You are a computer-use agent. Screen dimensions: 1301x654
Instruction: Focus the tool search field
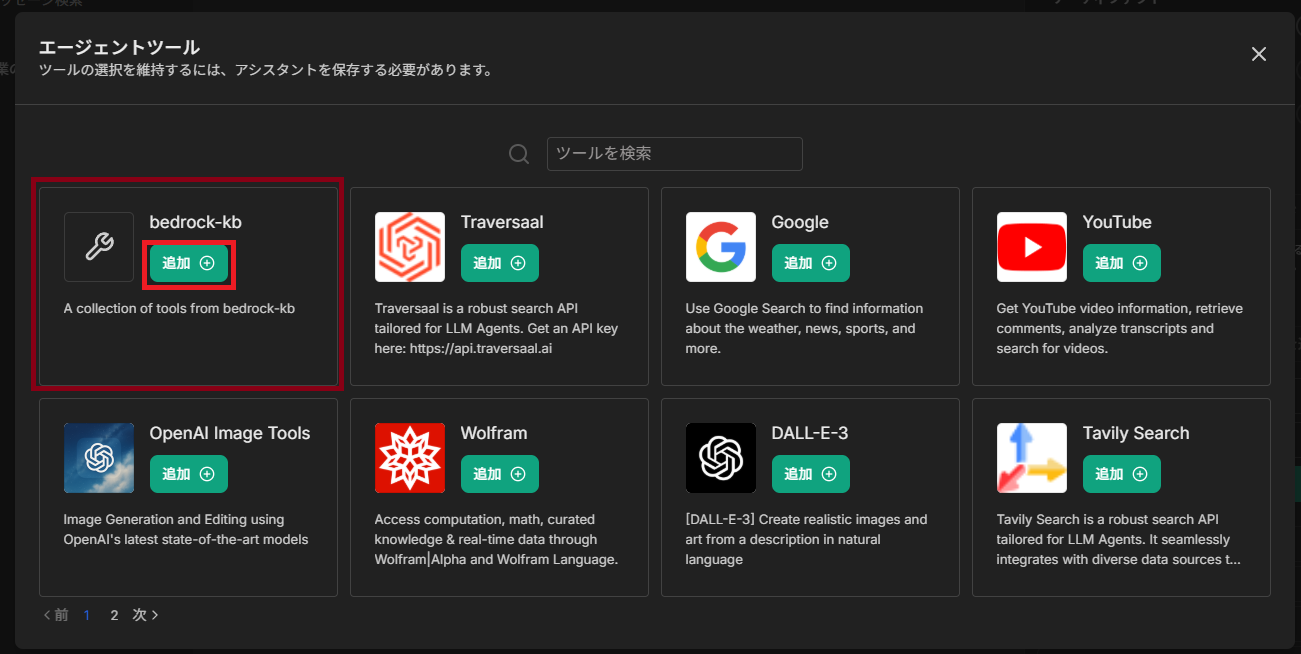point(675,154)
